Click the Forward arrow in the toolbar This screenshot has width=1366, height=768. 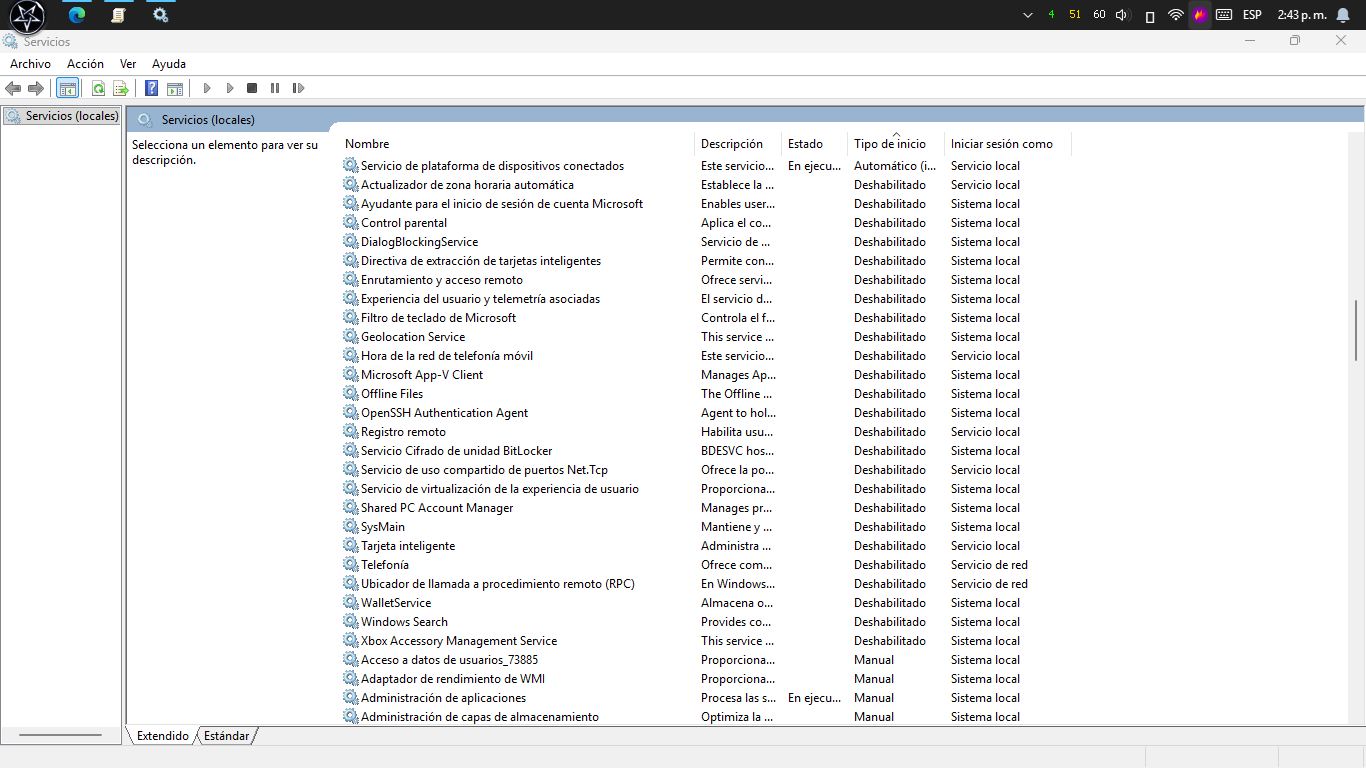coord(36,88)
